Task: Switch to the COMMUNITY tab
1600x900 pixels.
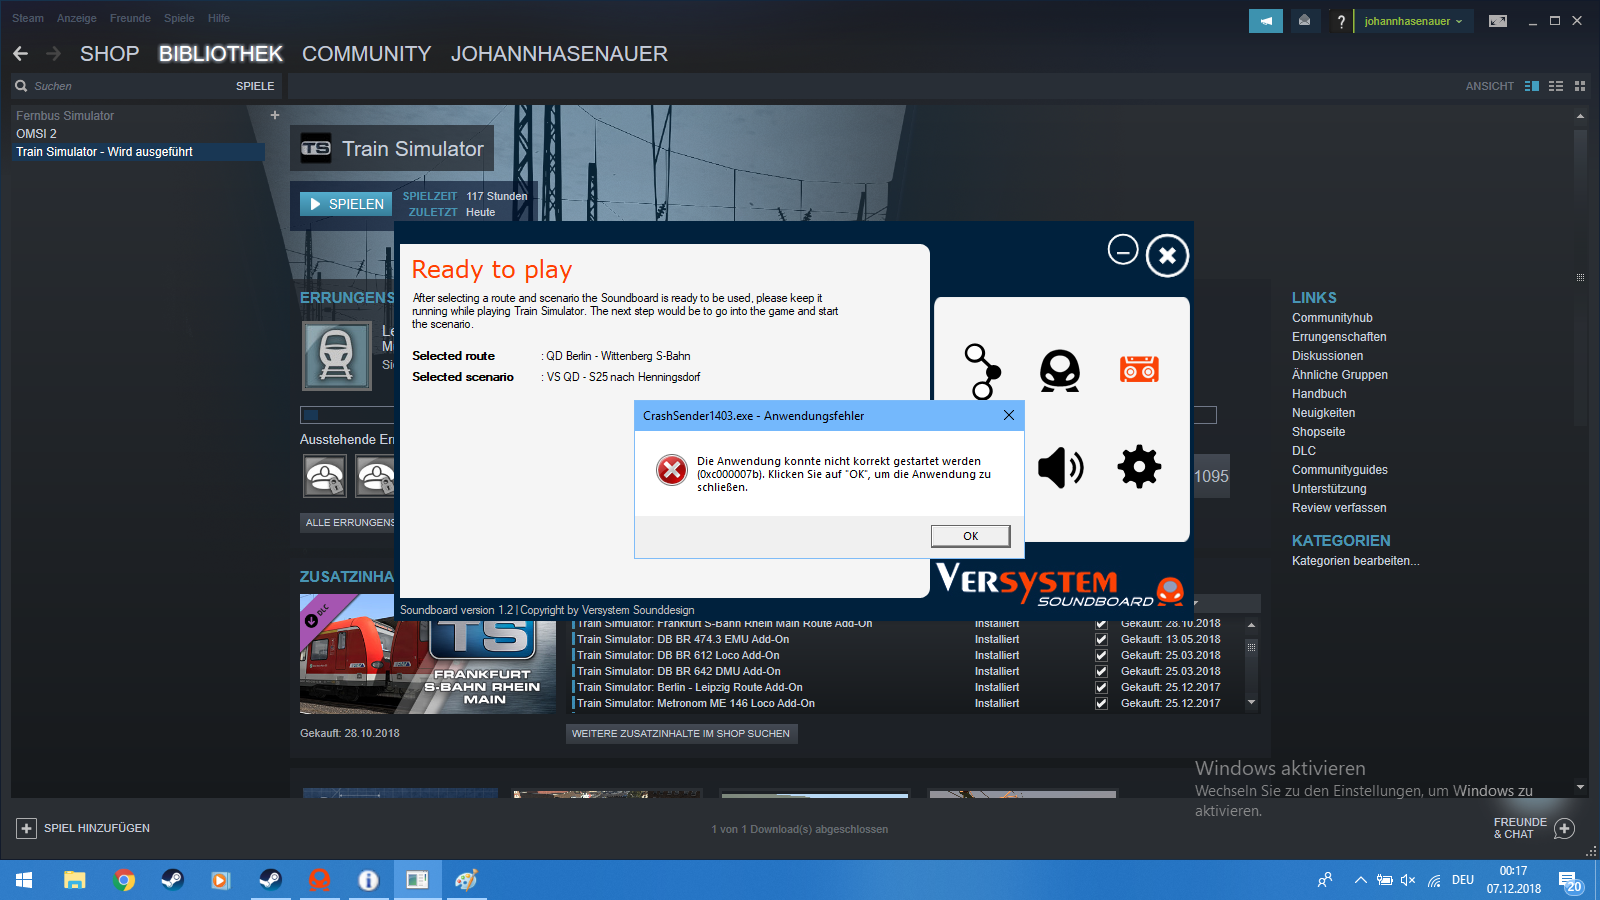Action: 367,54
